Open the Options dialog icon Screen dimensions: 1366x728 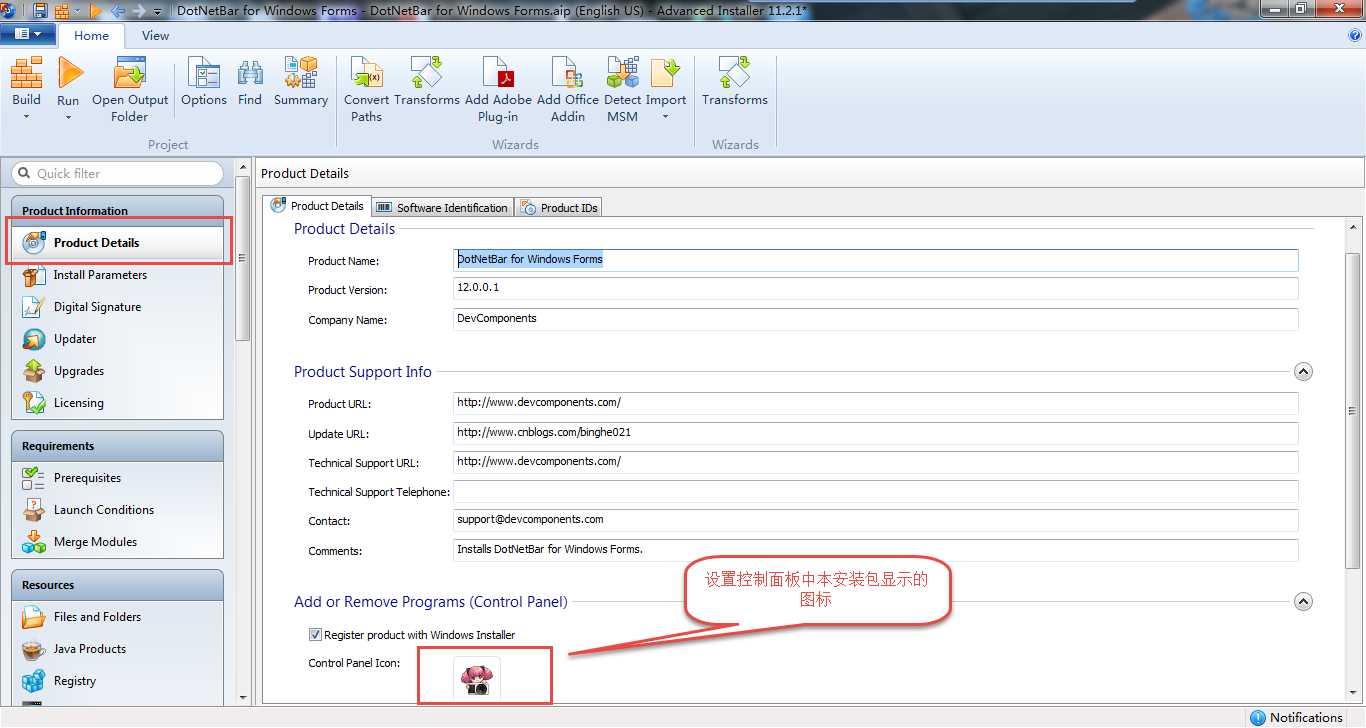(204, 72)
